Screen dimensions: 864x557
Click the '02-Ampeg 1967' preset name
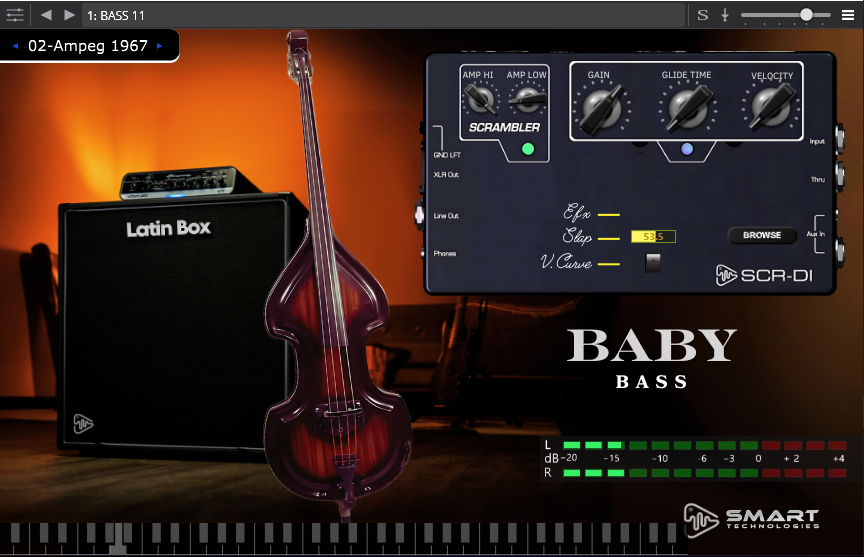(88, 46)
